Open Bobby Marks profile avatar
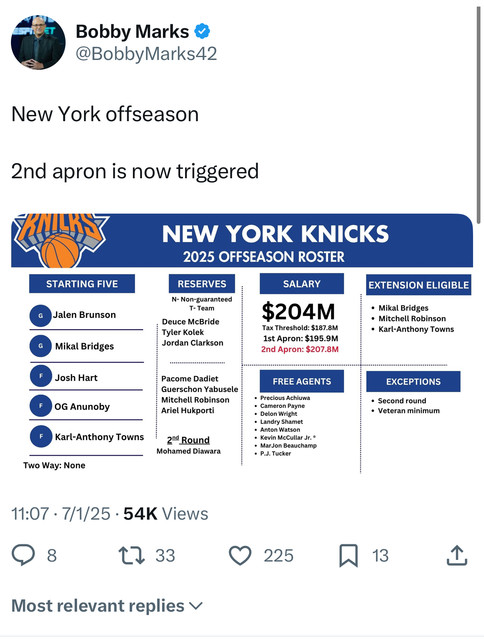484x640 pixels. 38,42
